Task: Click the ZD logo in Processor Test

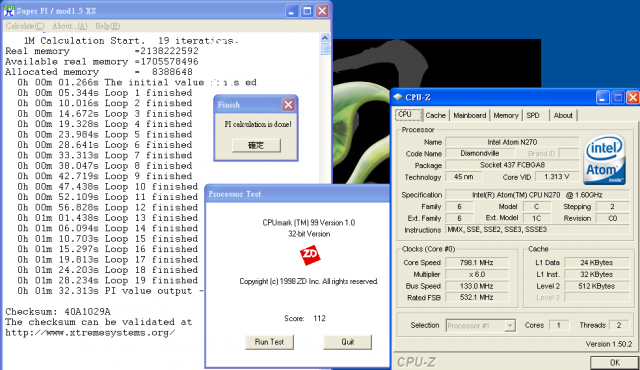Action: coord(310,256)
